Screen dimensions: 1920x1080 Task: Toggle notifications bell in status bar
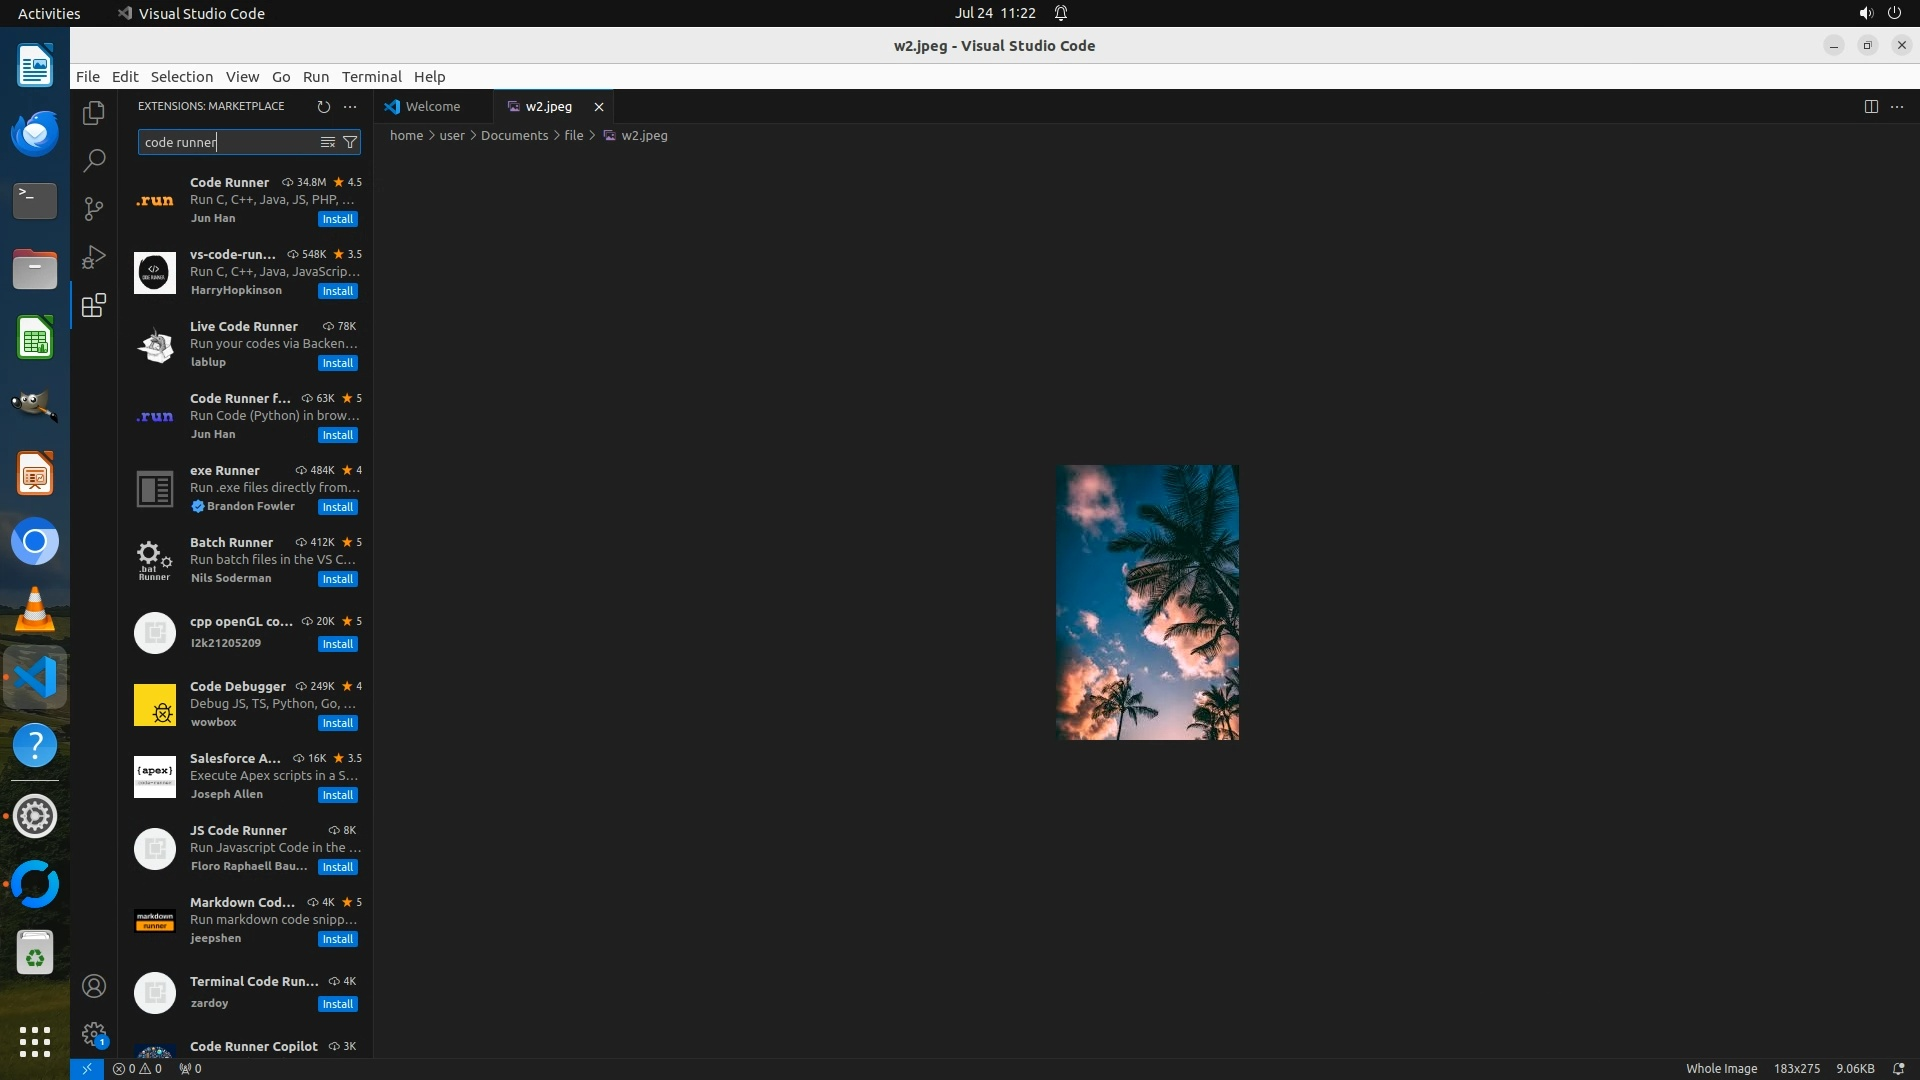click(x=1898, y=1068)
